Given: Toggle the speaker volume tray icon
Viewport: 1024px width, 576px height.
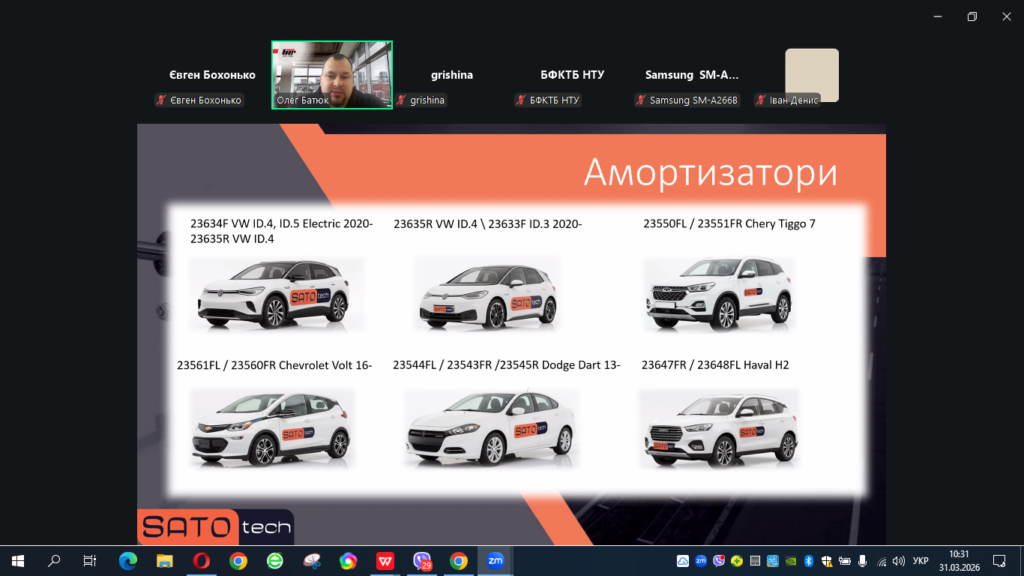Looking at the screenshot, I should 898,561.
